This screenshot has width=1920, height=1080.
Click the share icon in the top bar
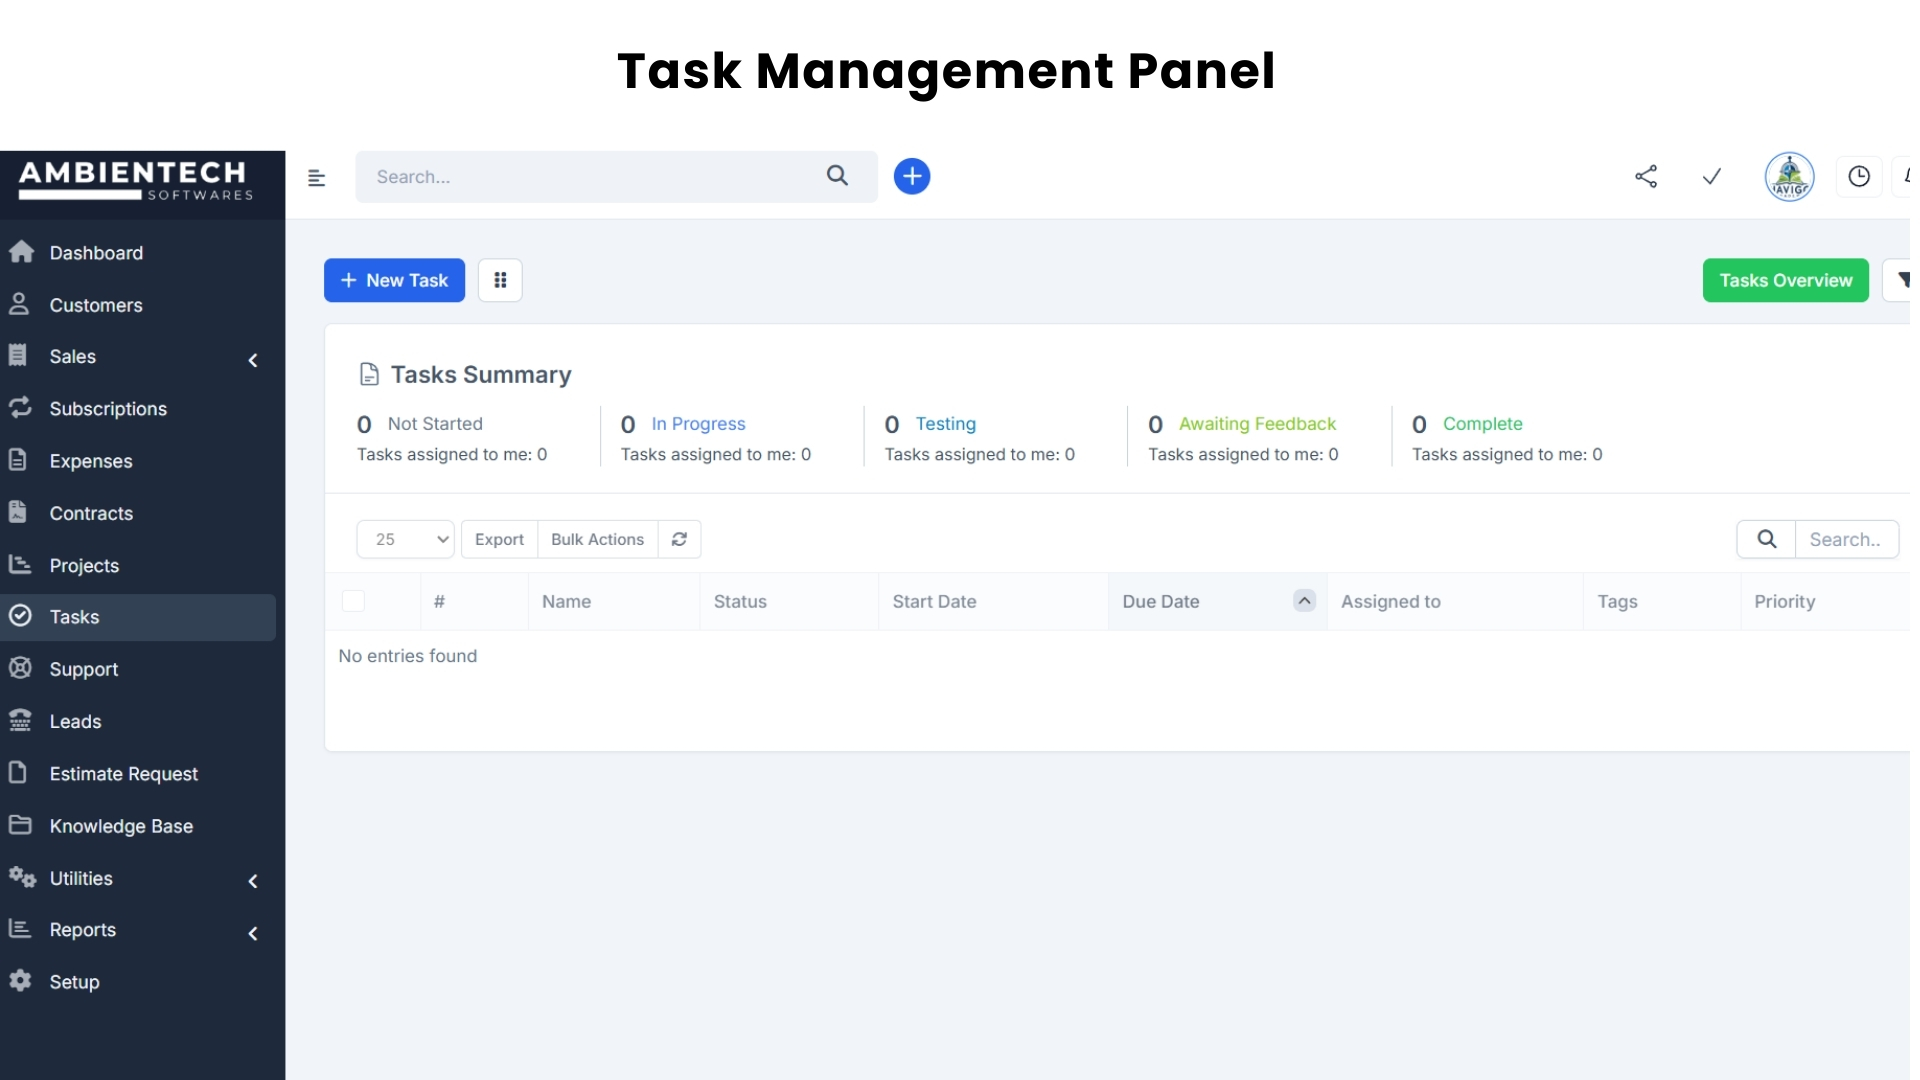pos(1646,176)
